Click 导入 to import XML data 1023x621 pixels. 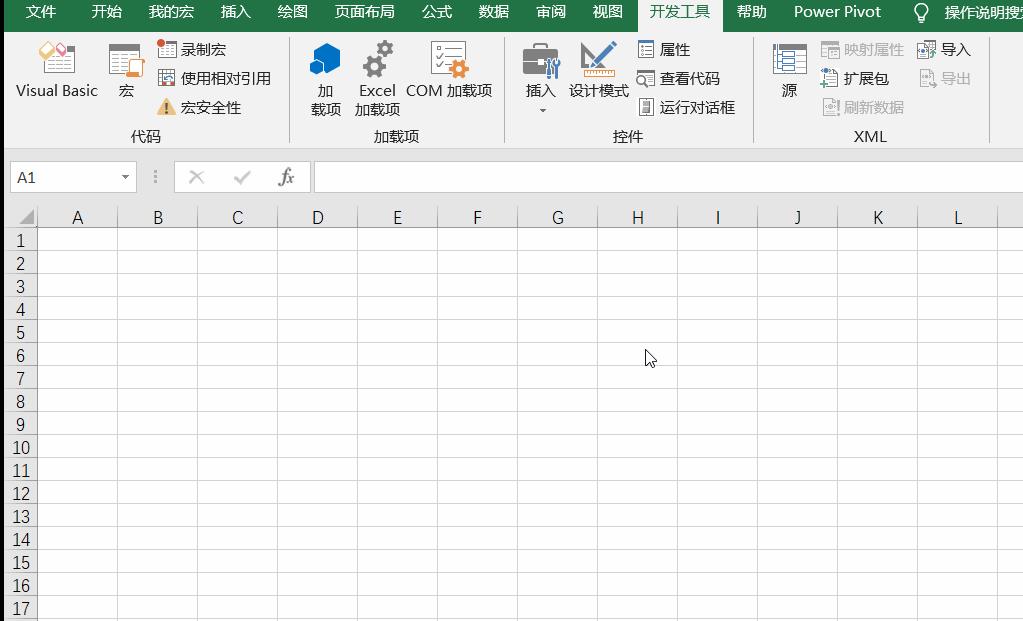(x=943, y=49)
